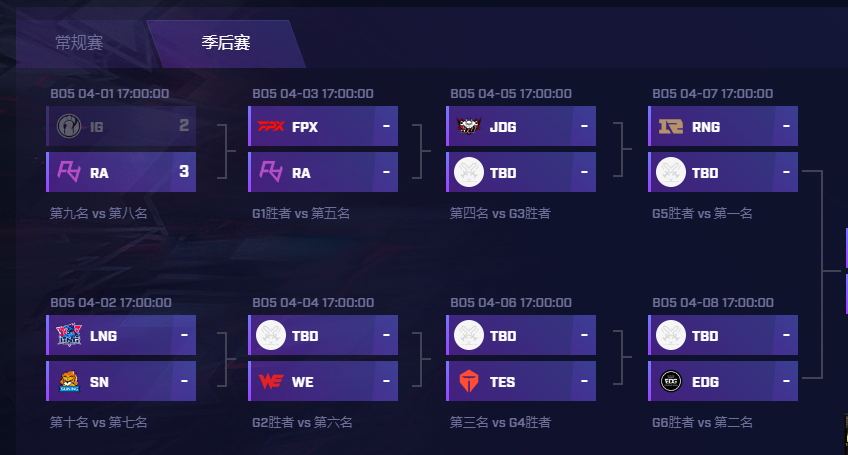The width and height of the screenshot is (848, 455).
Task: Click the WE team logo
Action: (271, 381)
